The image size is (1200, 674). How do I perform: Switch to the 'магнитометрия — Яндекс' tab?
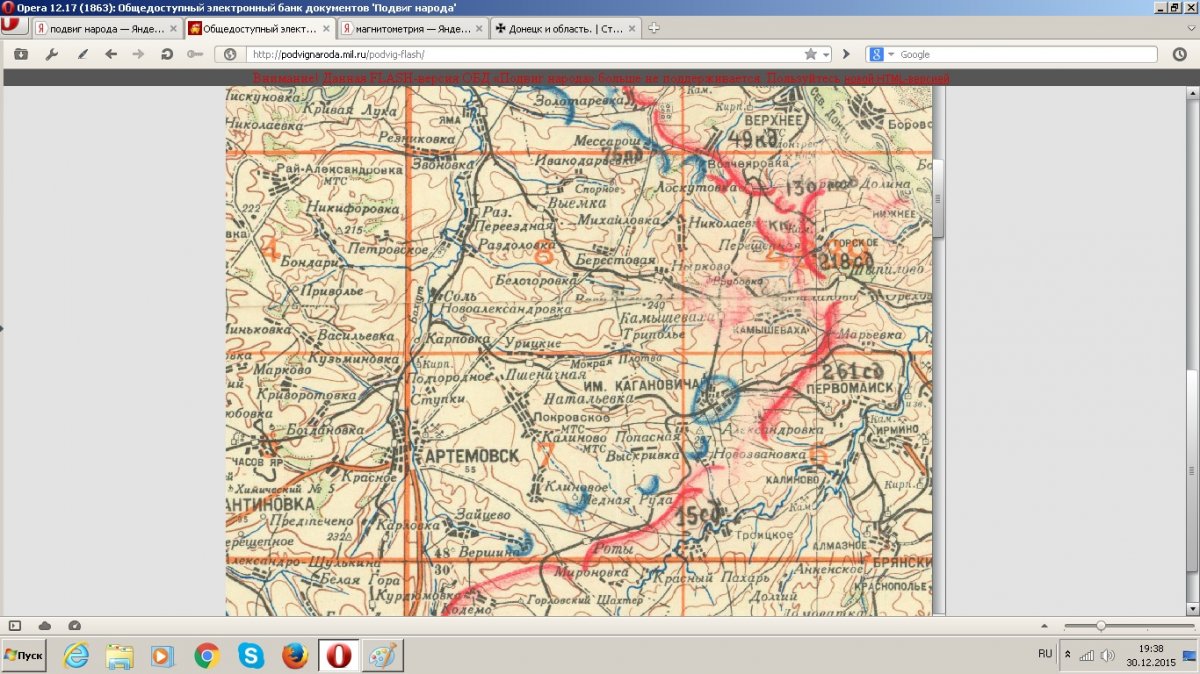[x=405, y=28]
